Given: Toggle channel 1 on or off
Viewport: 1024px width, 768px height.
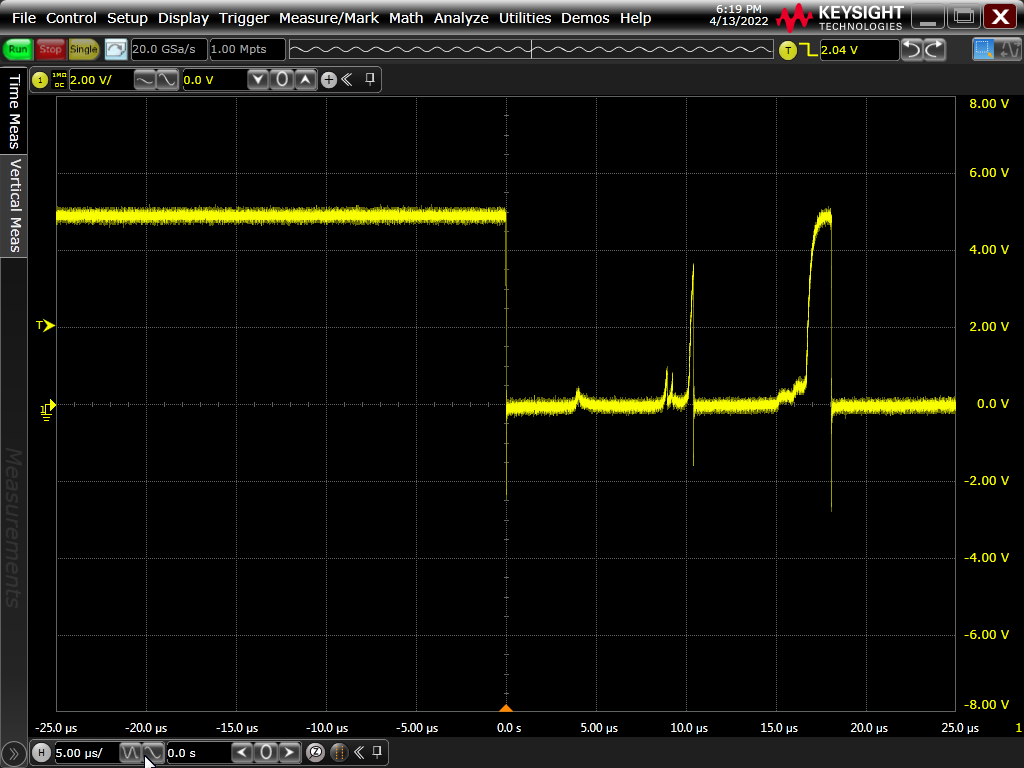Looking at the screenshot, I should pyautogui.click(x=40, y=80).
